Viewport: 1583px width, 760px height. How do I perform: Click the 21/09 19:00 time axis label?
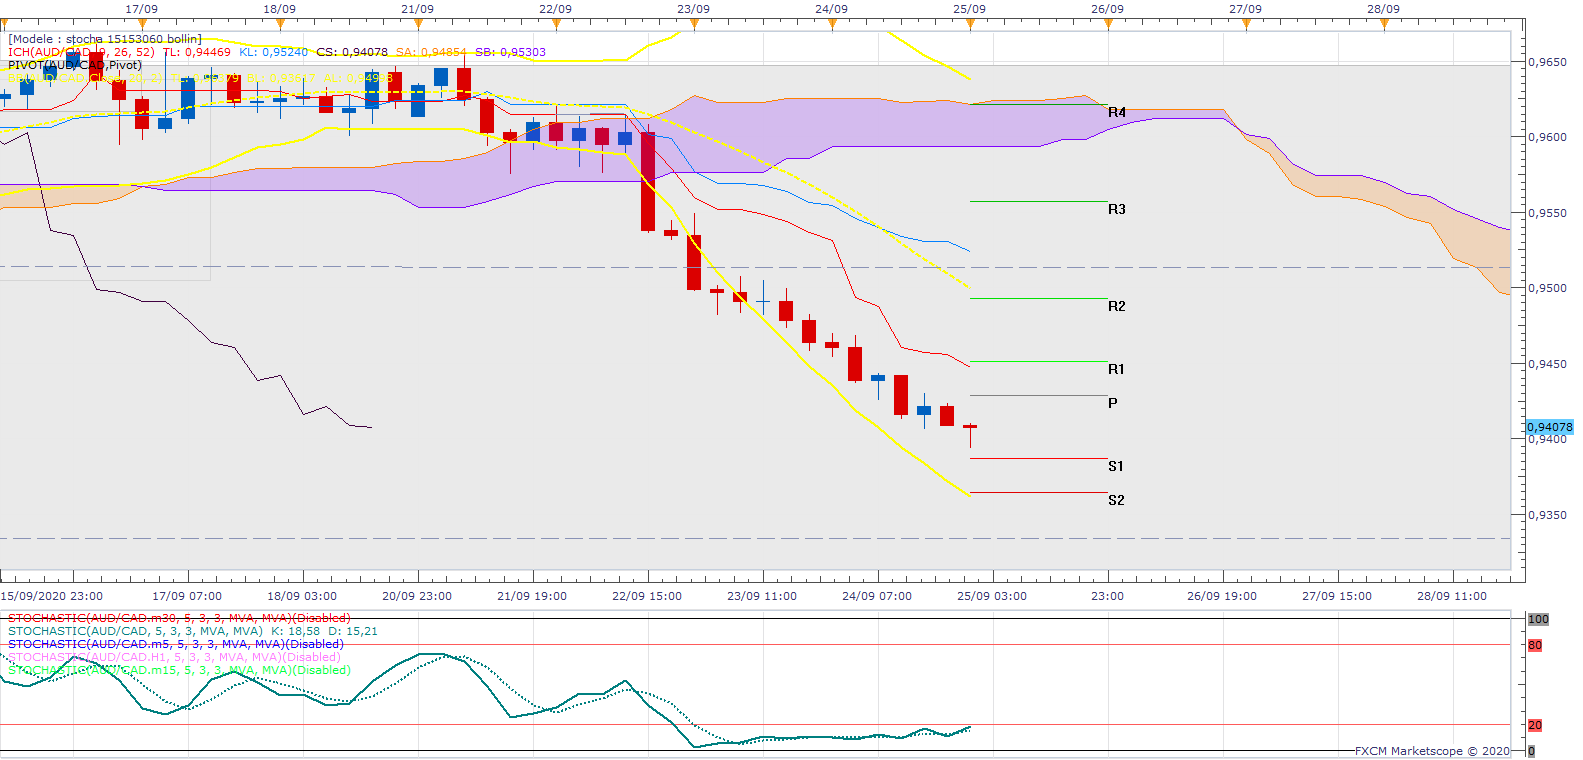click(x=532, y=596)
